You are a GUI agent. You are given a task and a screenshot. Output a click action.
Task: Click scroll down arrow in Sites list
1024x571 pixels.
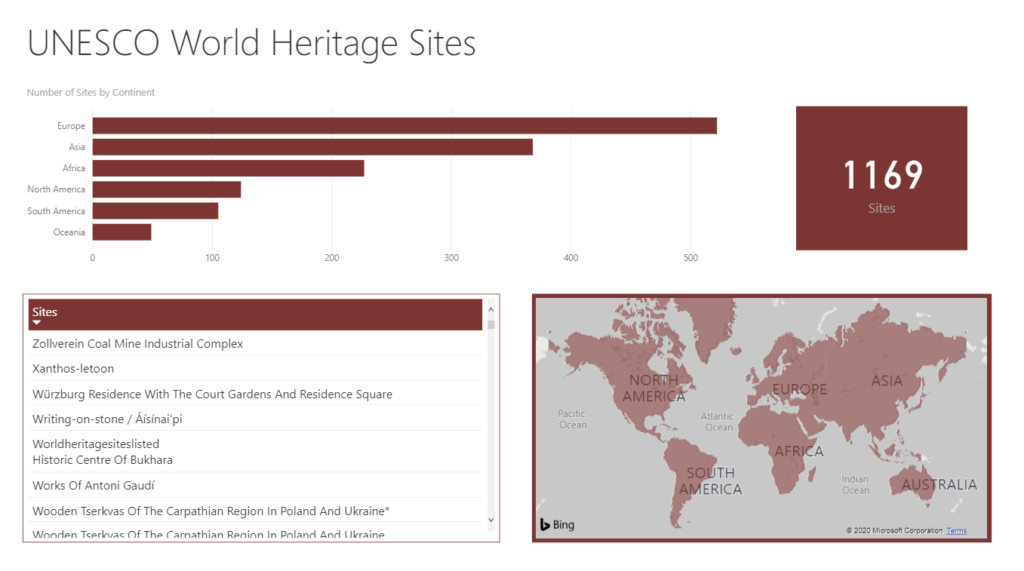[x=491, y=520]
